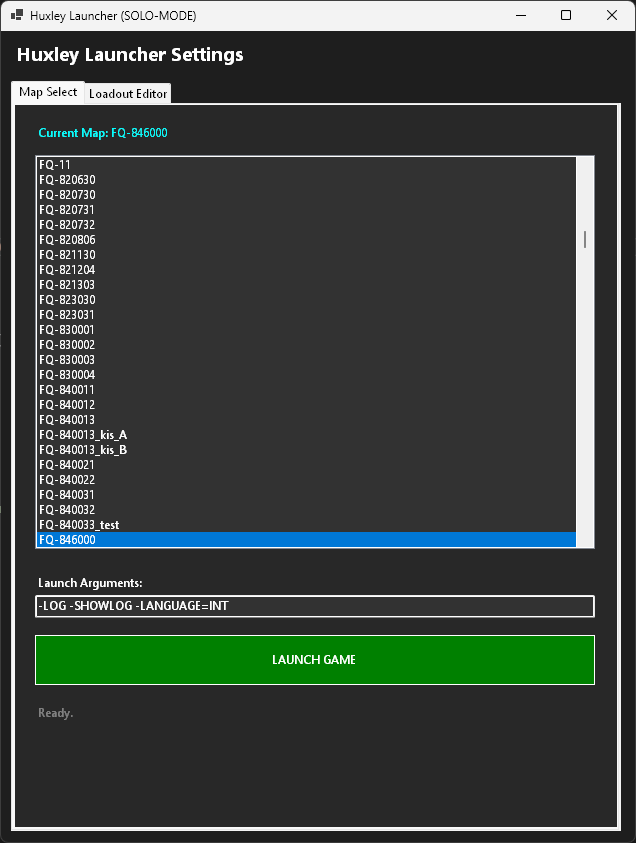Select map FQ-840013_kis_A
The image size is (636, 843).
click(306, 435)
